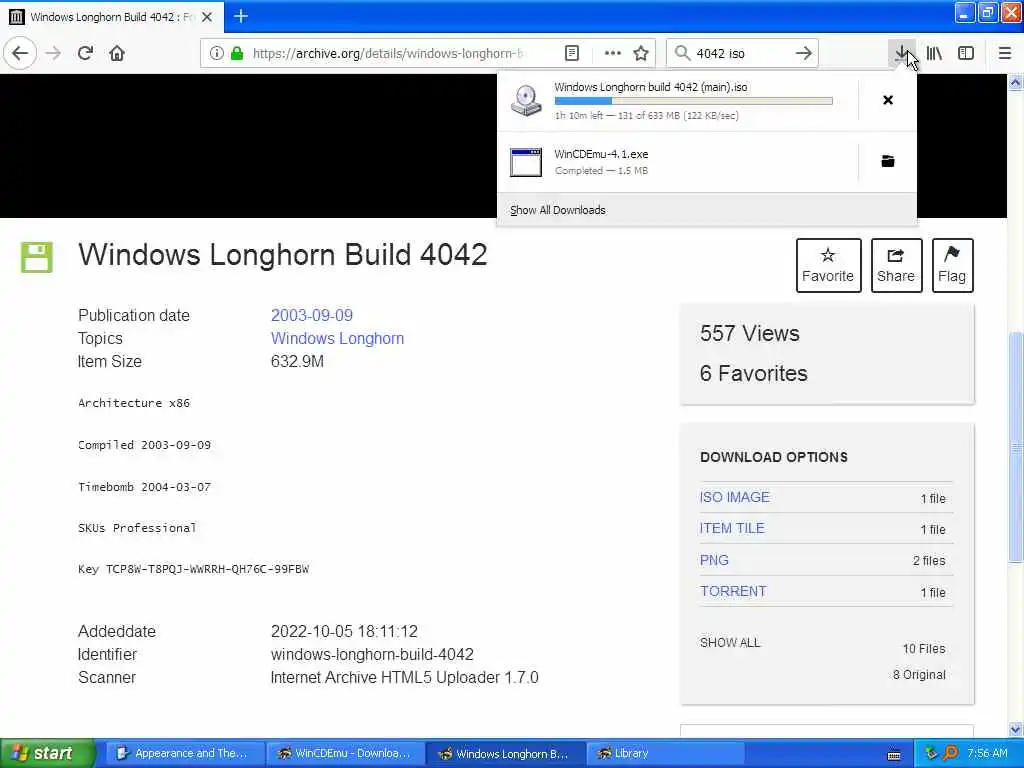1024x768 pixels.
Task: Click the Timebomb 2004-03-07 line
Action: click(x=144, y=487)
